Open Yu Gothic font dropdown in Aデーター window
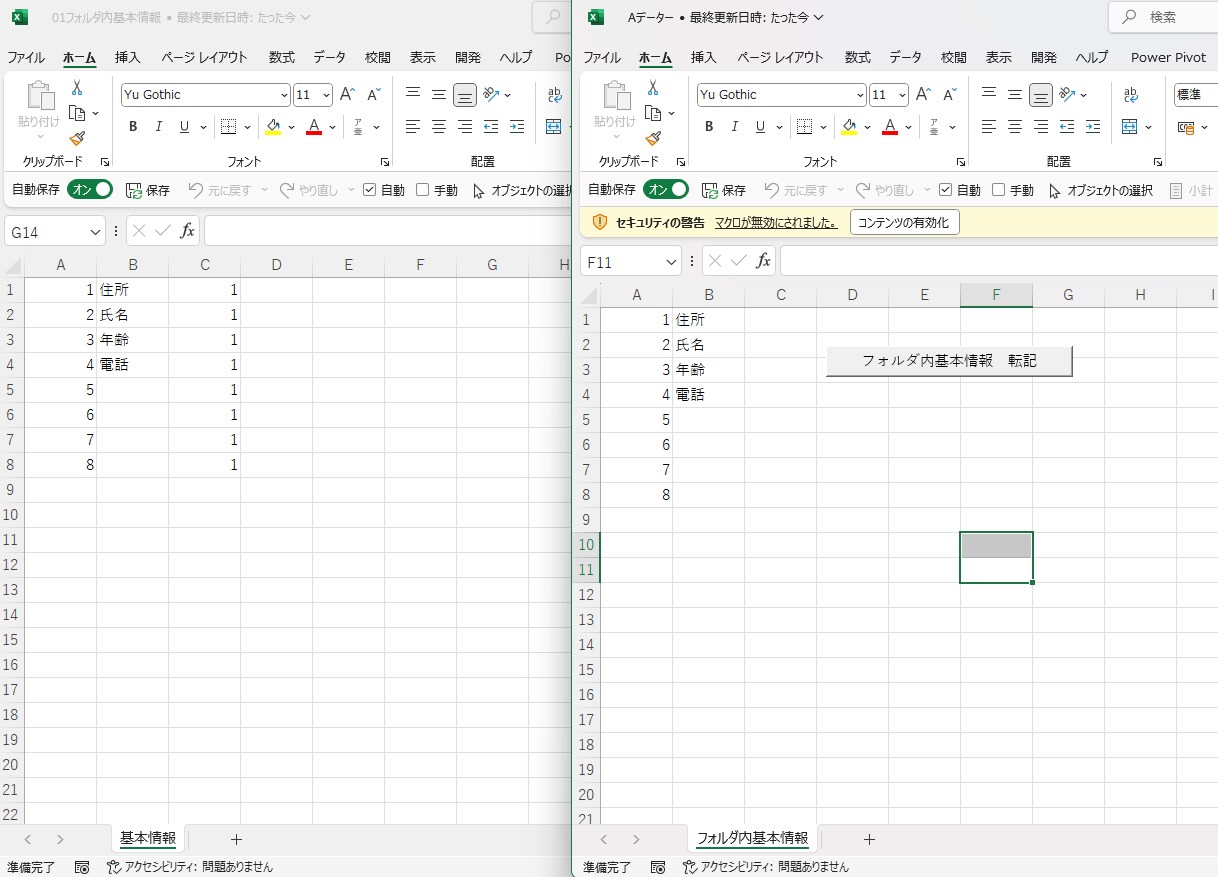 click(x=860, y=95)
